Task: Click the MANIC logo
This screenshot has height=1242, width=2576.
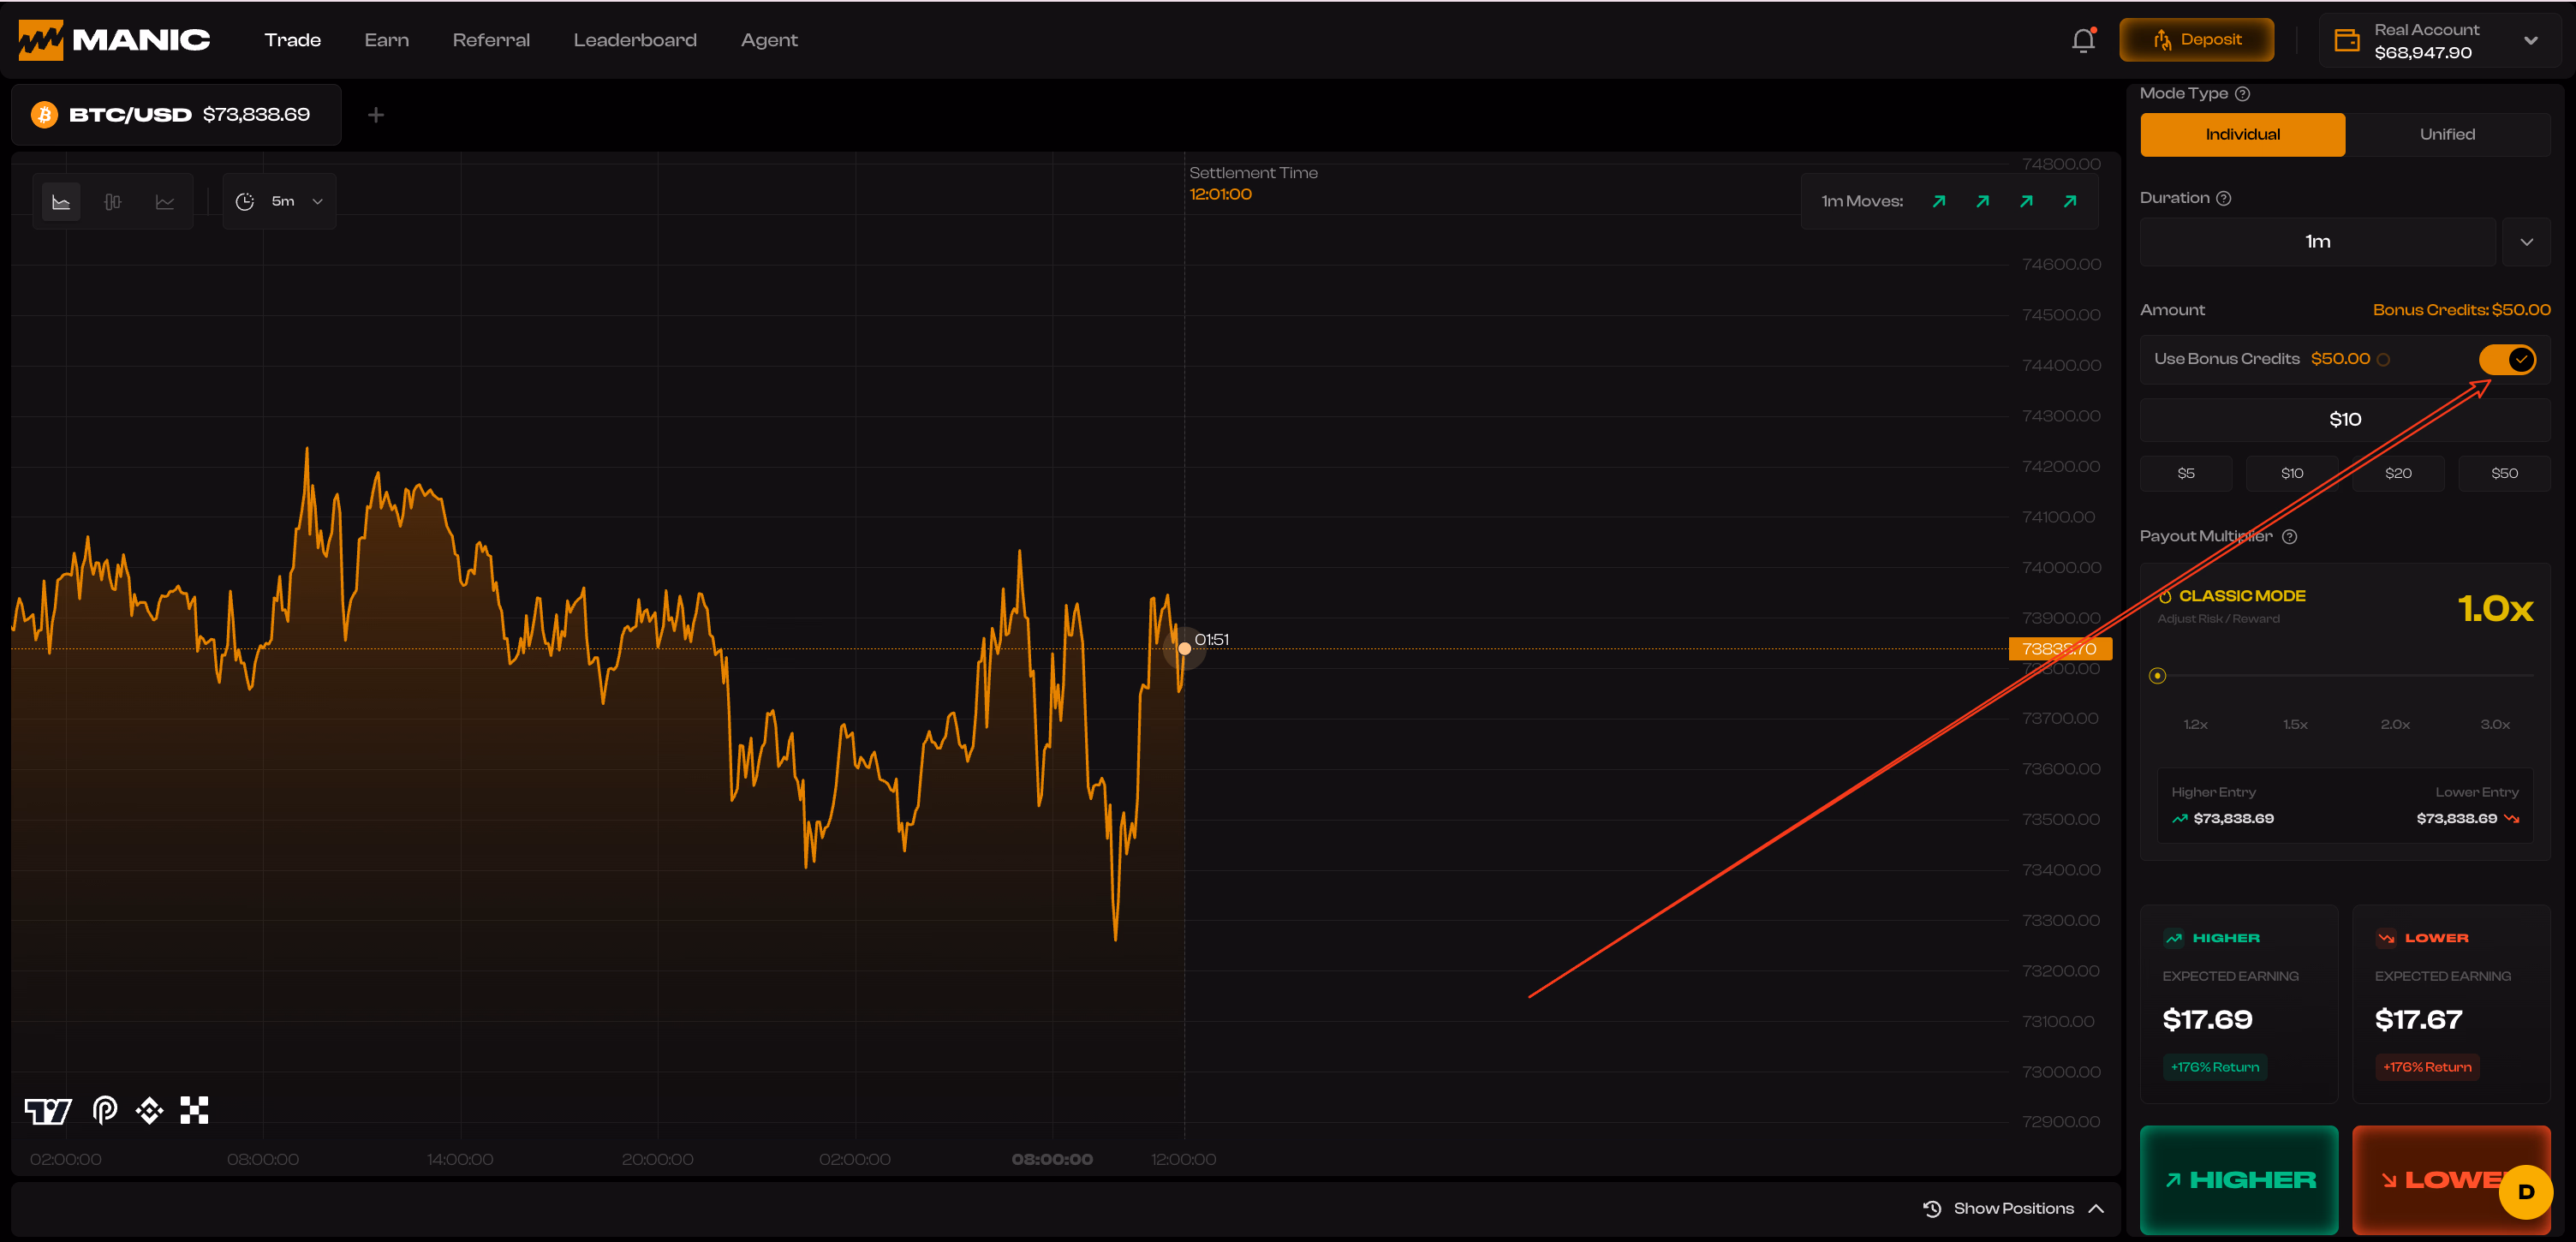Action: pos(114,40)
